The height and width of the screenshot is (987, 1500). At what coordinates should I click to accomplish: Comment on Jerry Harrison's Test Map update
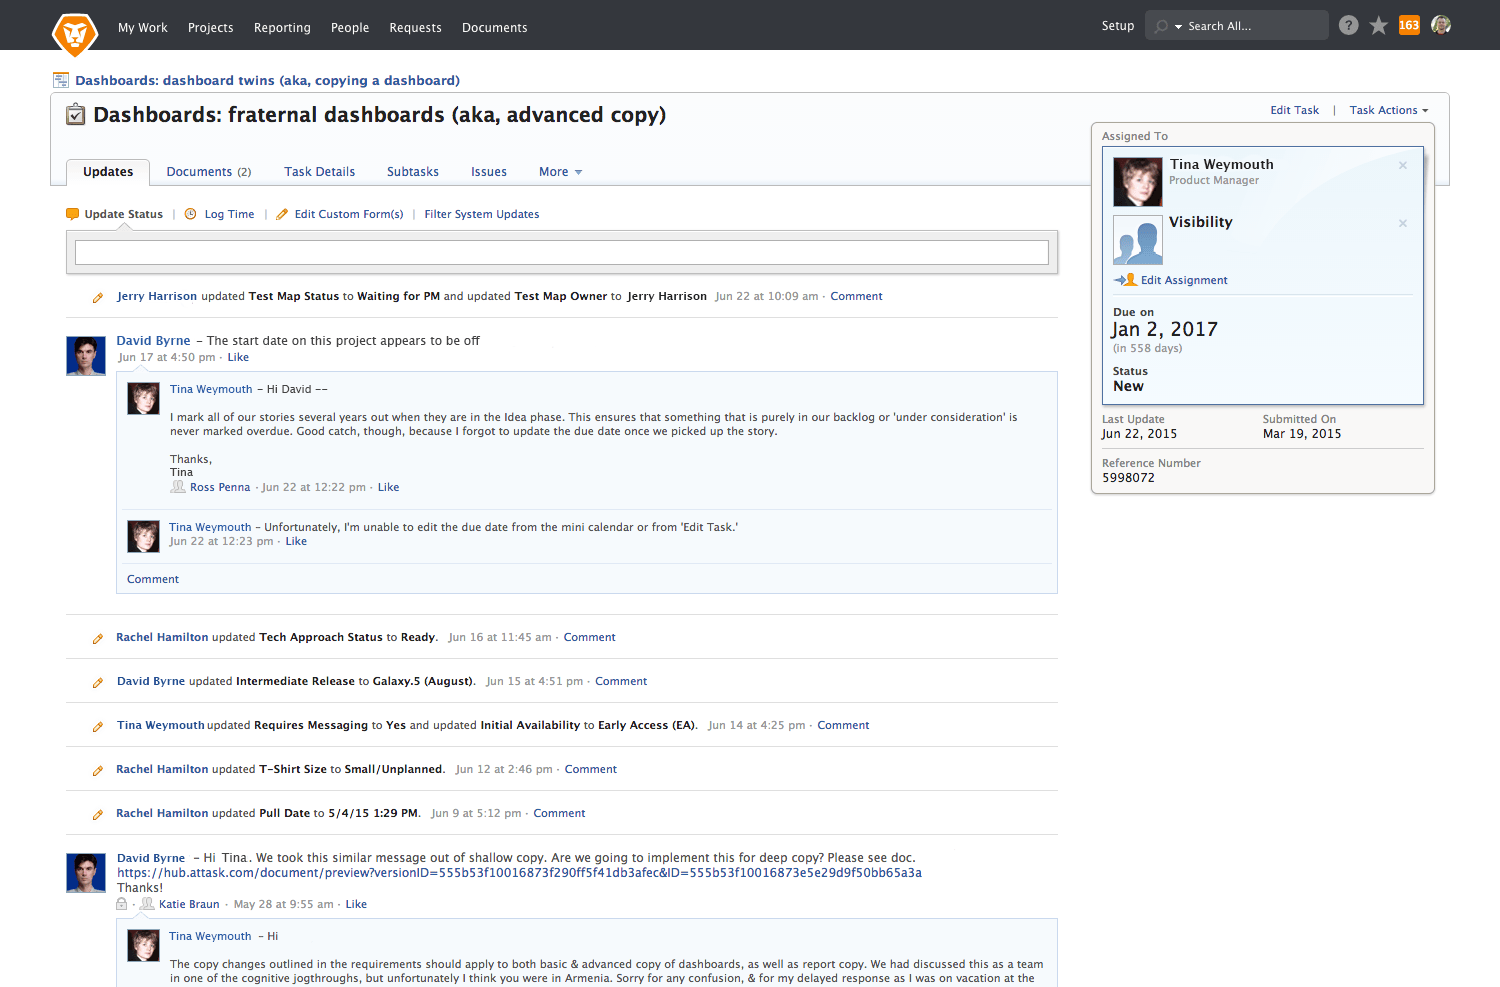pos(857,296)
